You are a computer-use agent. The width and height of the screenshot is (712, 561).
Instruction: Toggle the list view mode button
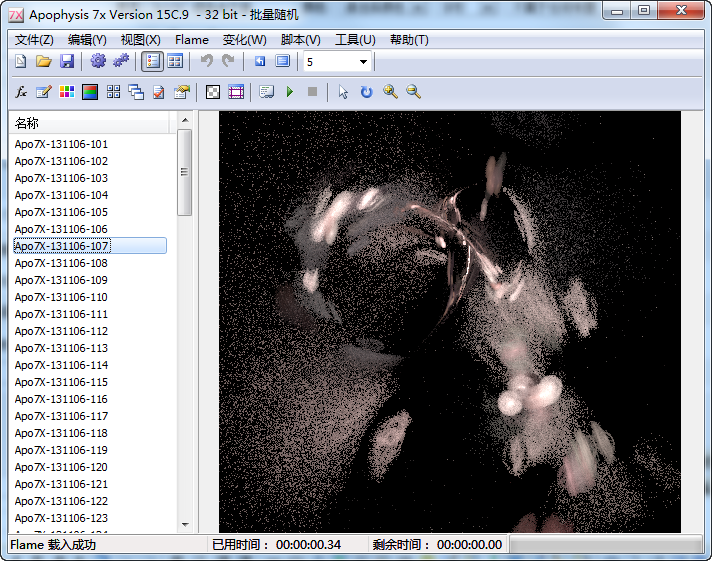(x=152, y=62)
